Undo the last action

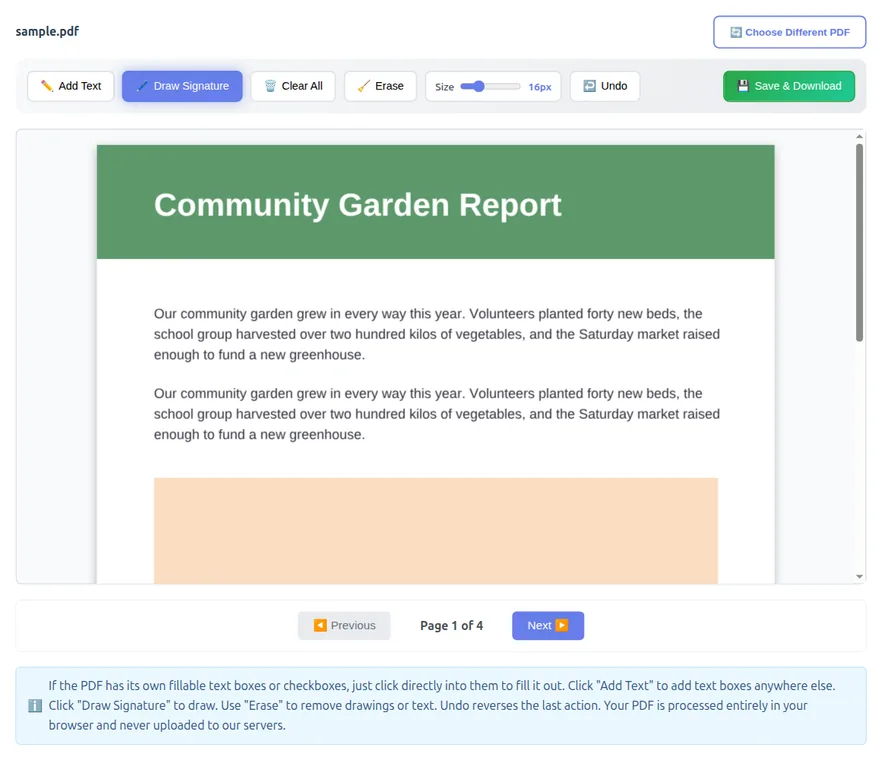tap(605, 86)
